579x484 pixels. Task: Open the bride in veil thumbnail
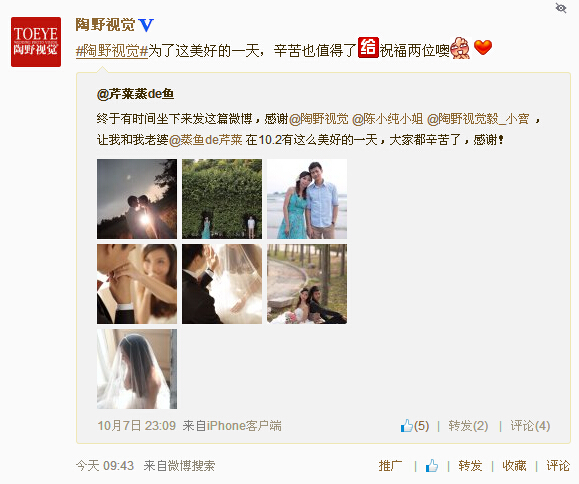[137, 369]
